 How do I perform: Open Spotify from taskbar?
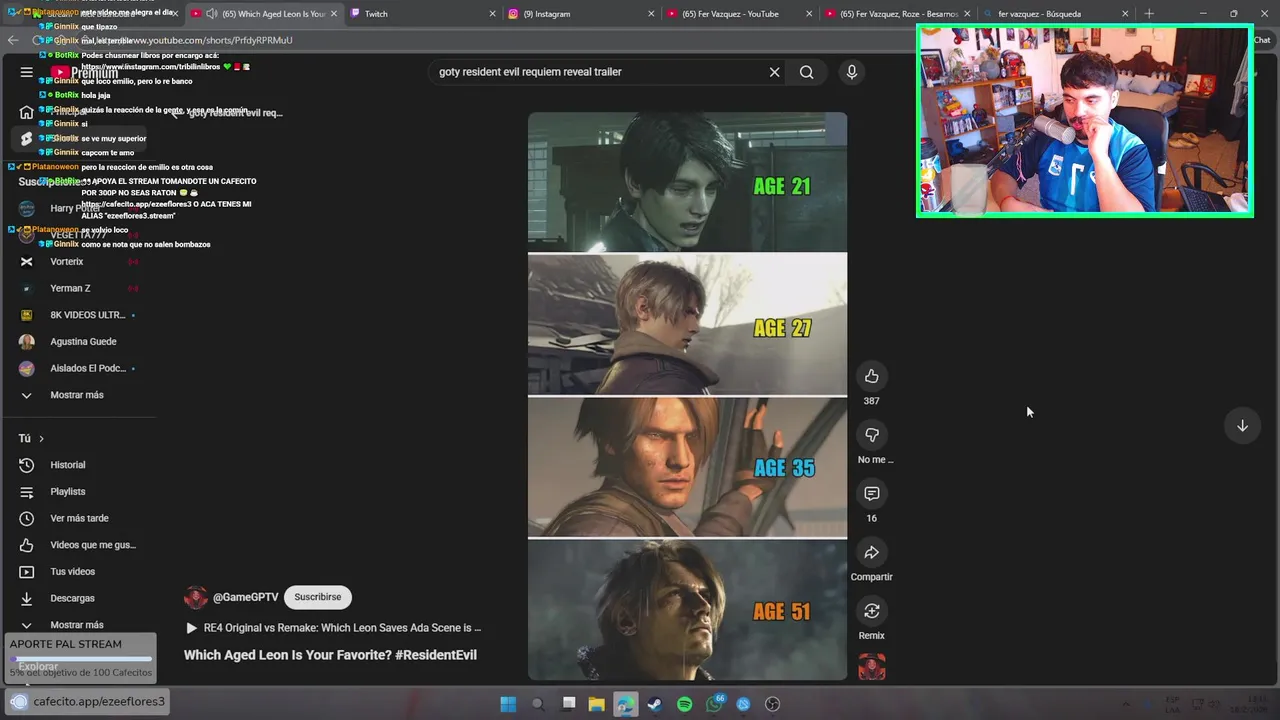(684, 704)
